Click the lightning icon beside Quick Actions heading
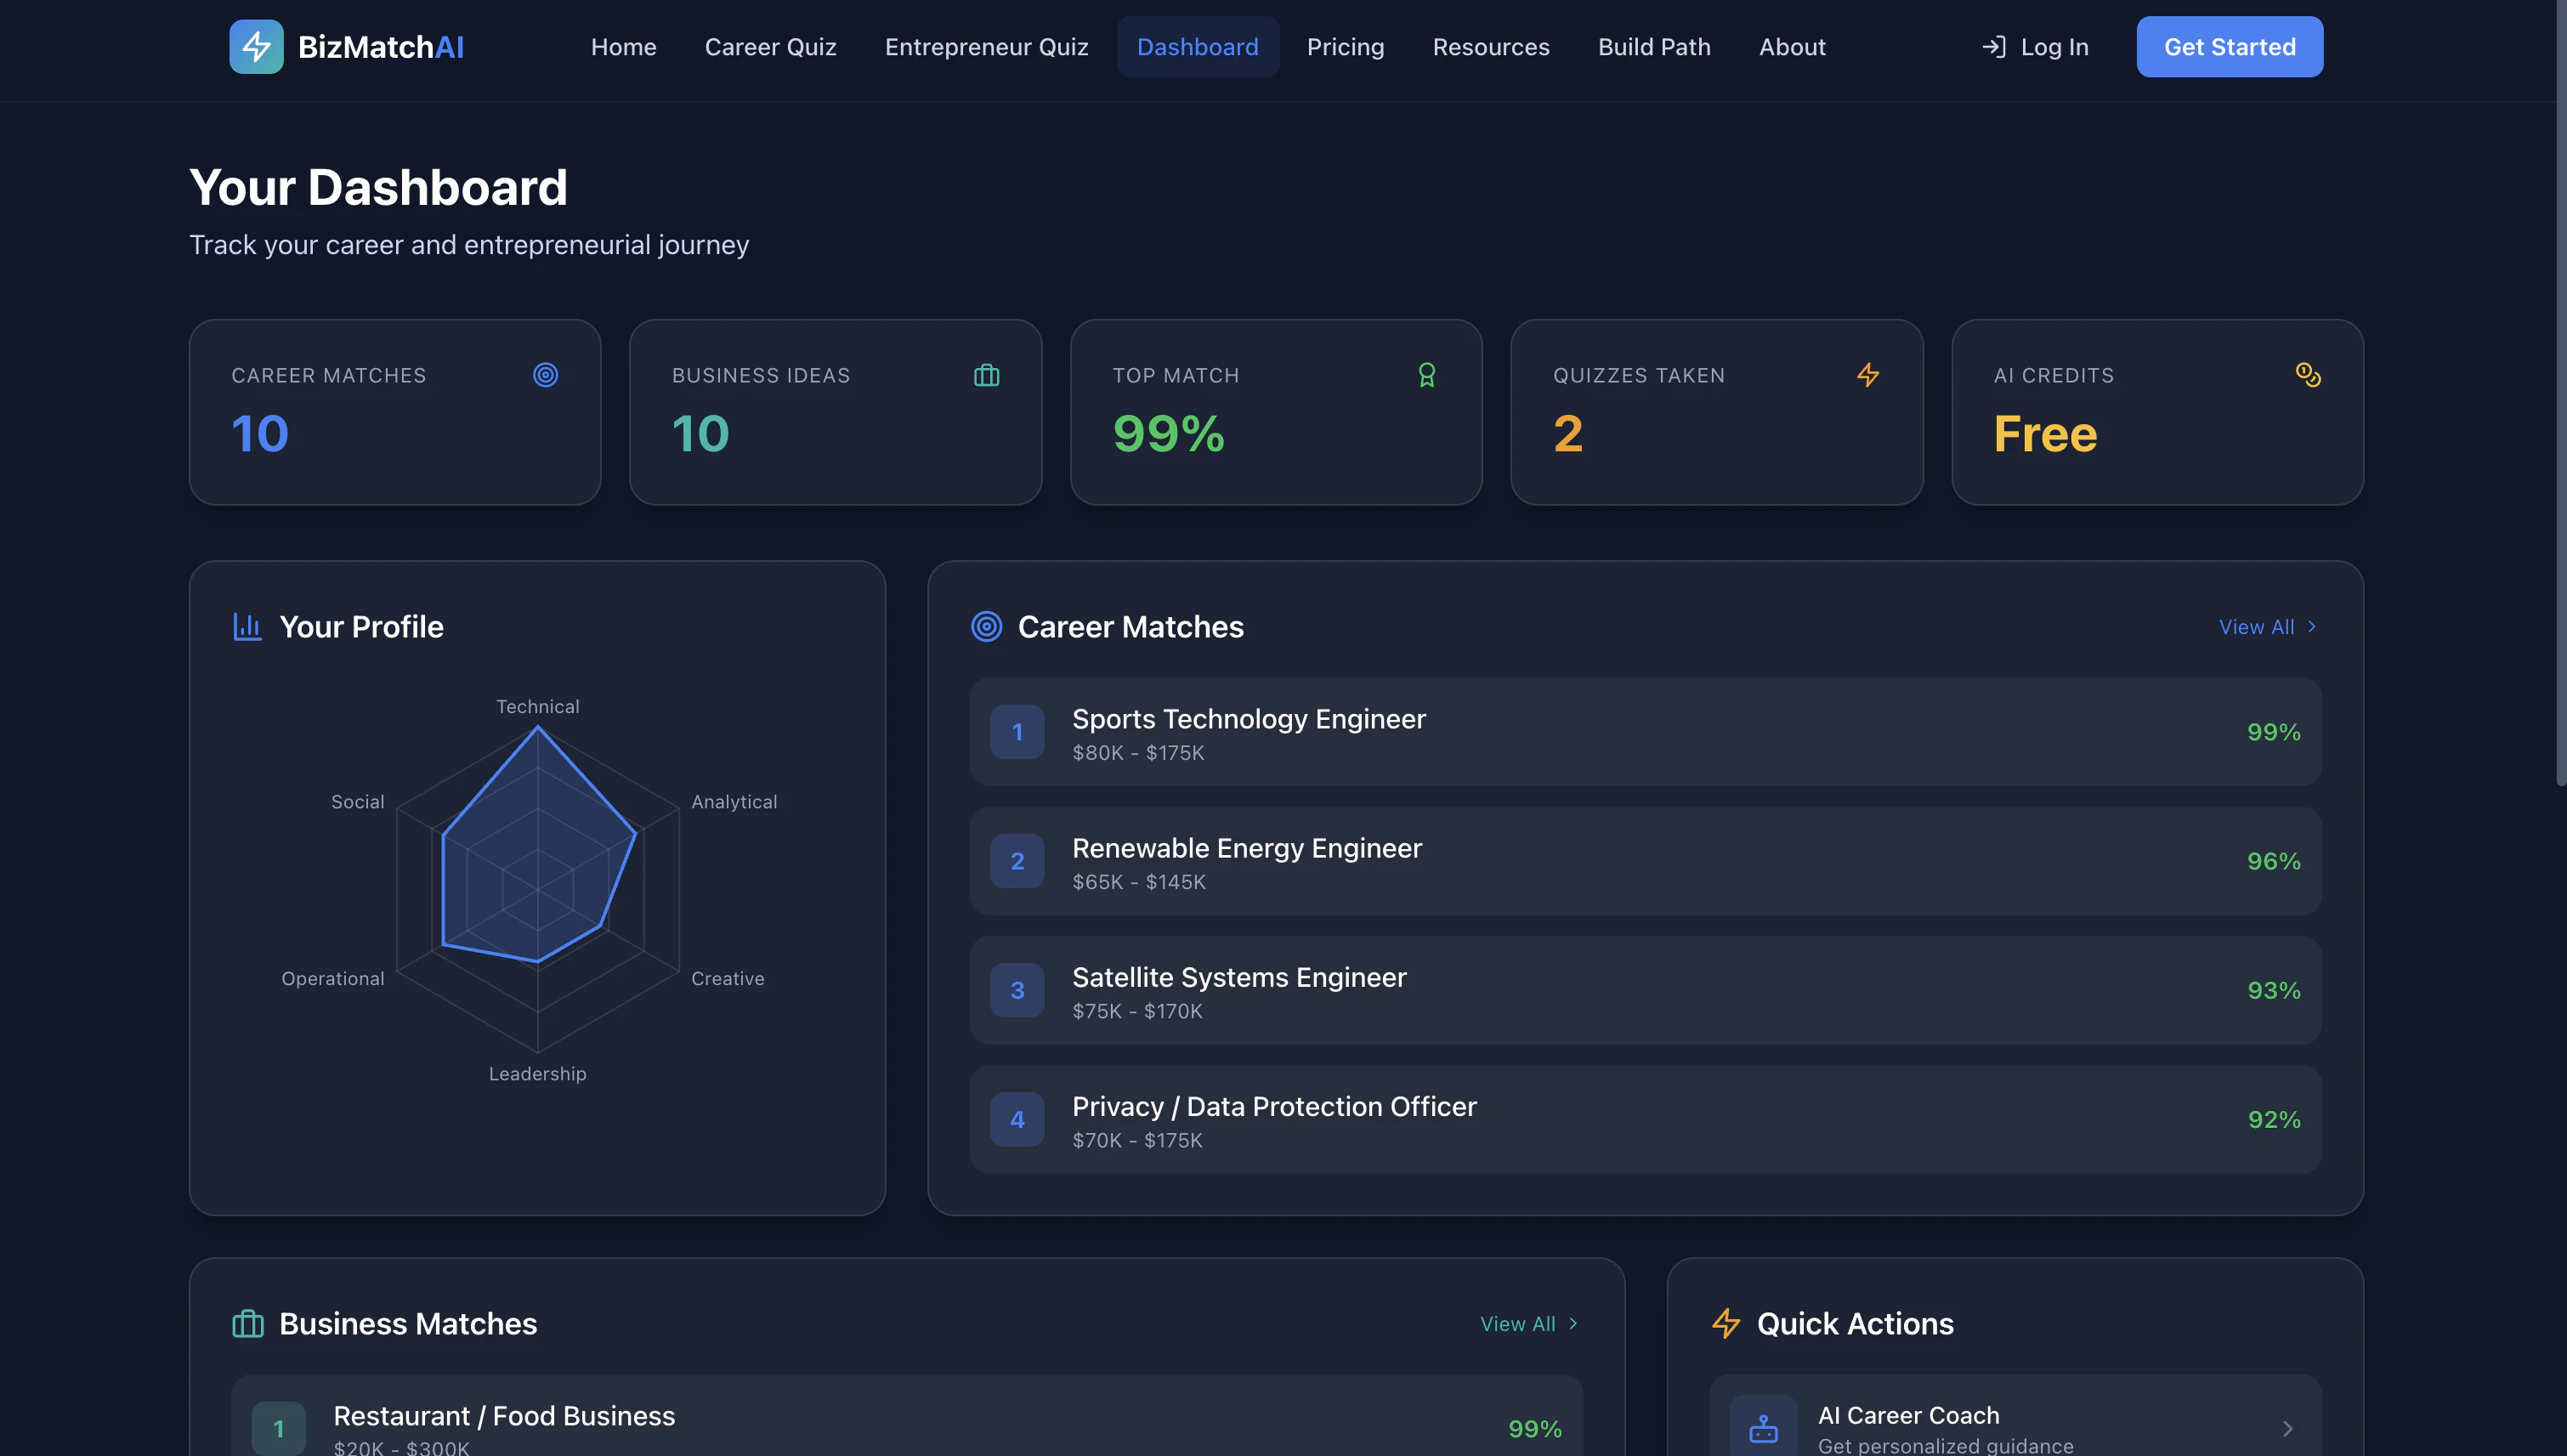The image size is (2567, 1456). coord(1726,1324)
